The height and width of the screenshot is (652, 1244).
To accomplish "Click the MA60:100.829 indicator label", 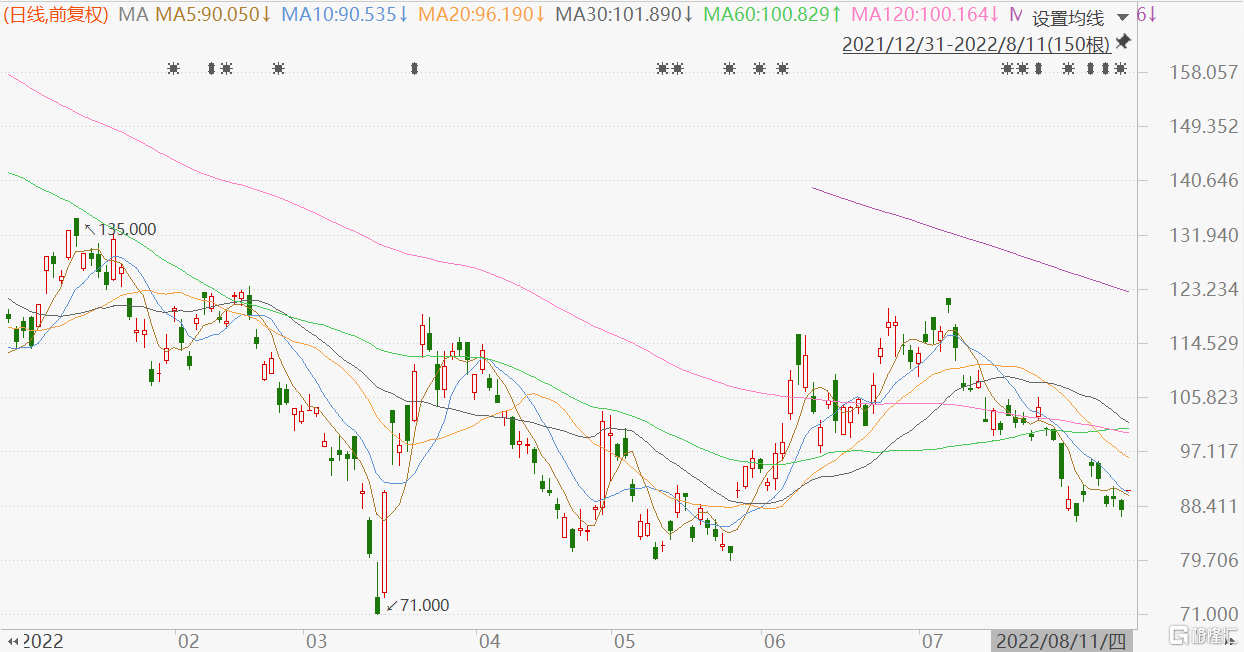I will (772, 15).
